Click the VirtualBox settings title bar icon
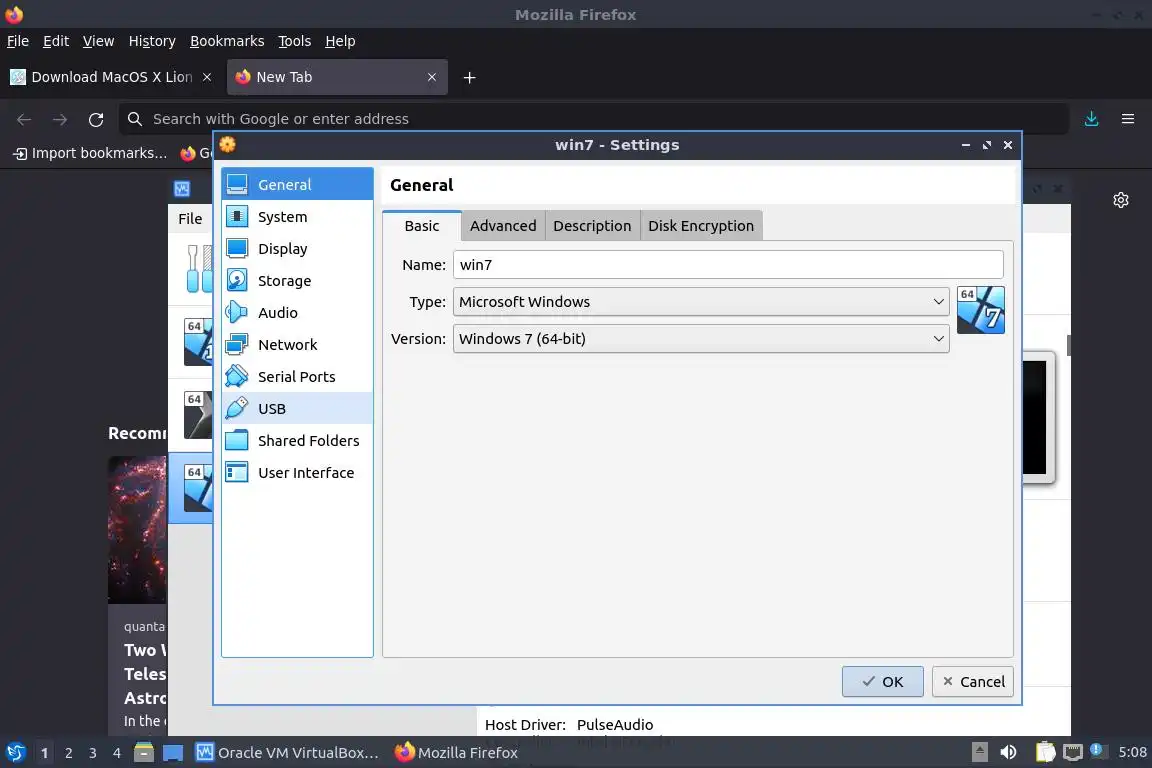The image size is (1152, 768). tap(228, 145)
